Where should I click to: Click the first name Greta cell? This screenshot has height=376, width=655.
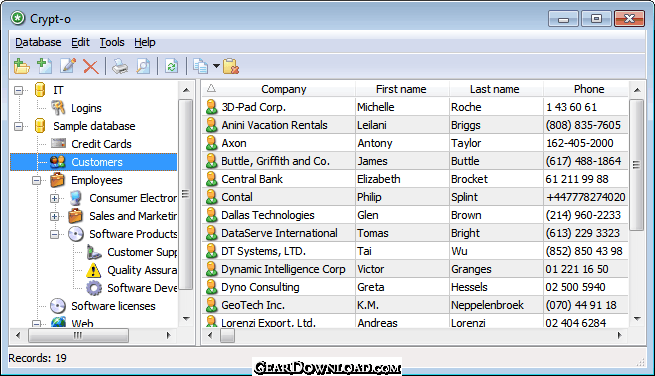click(371, 287)
